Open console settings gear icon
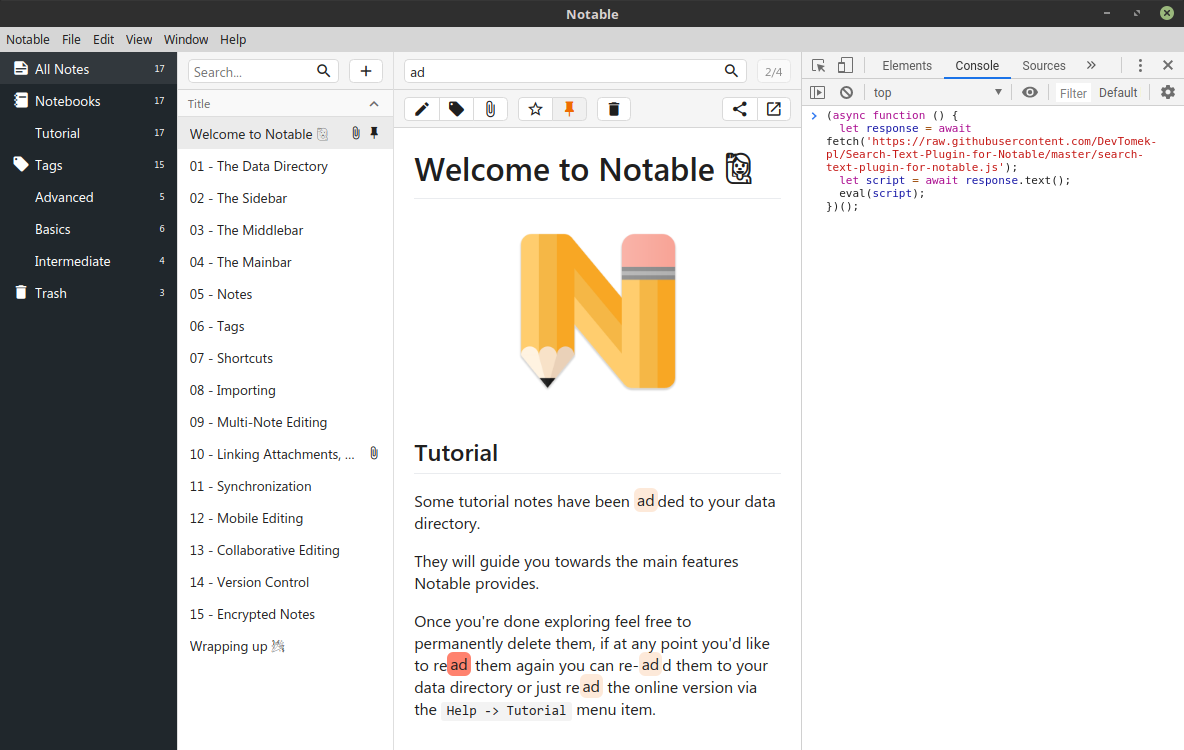The width and height of the screenshot is (1184, 750). [x=1167, y=92]
